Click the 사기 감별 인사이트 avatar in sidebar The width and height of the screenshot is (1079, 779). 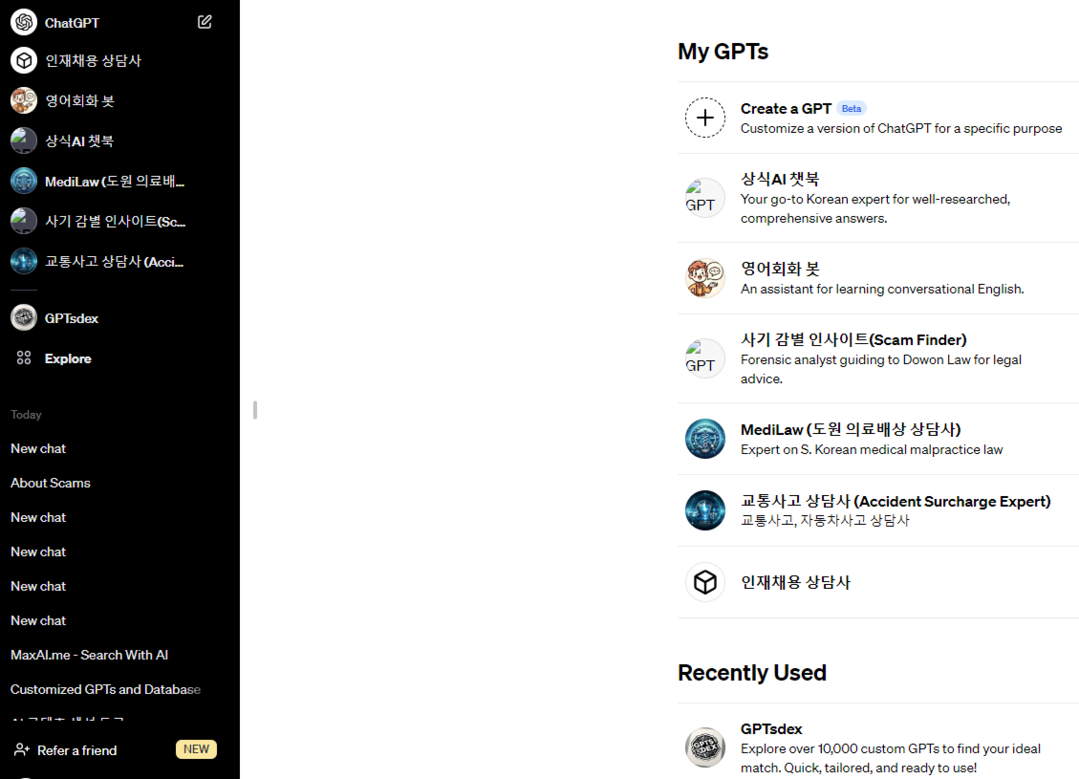pyautogui.click(x=24, y=221)
